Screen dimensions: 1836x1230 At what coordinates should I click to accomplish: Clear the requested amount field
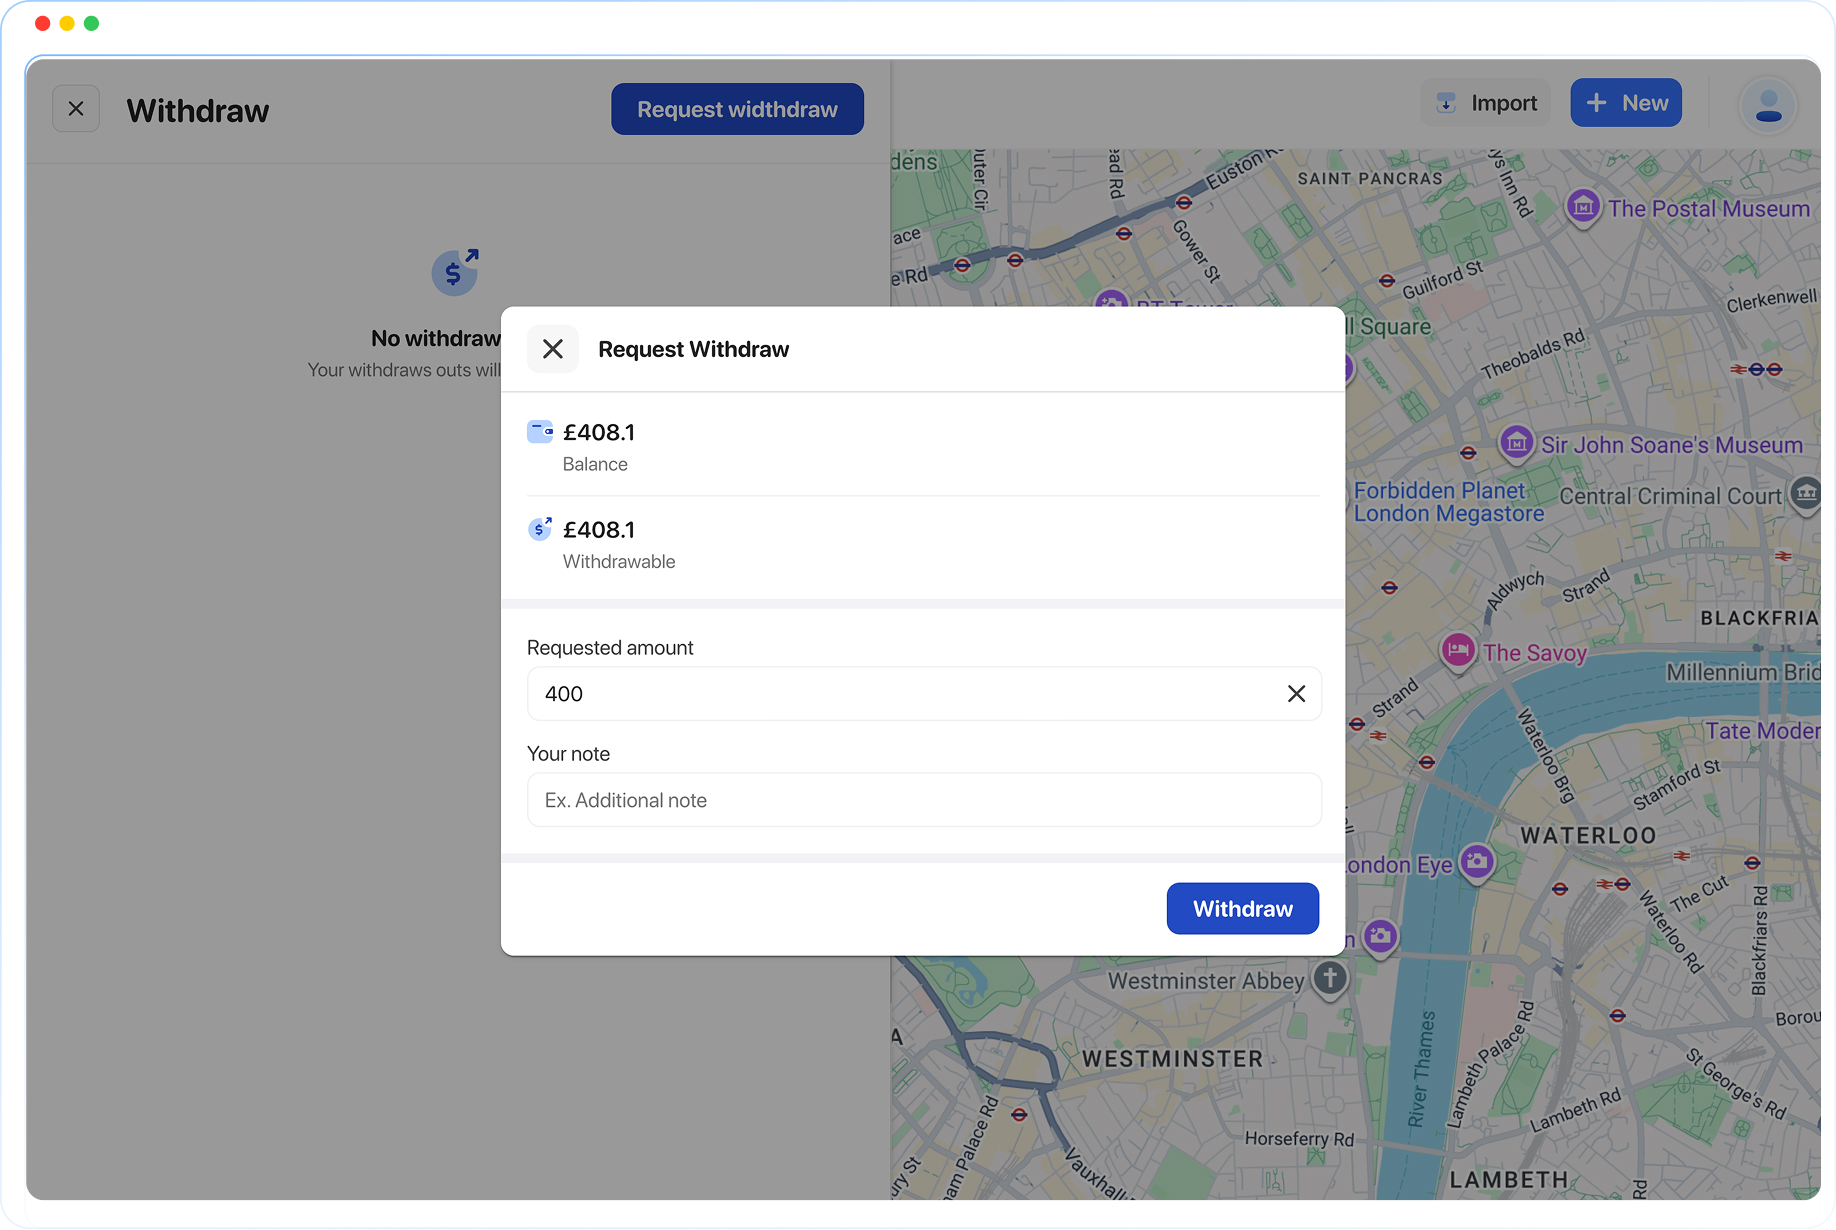point(1296,693)
